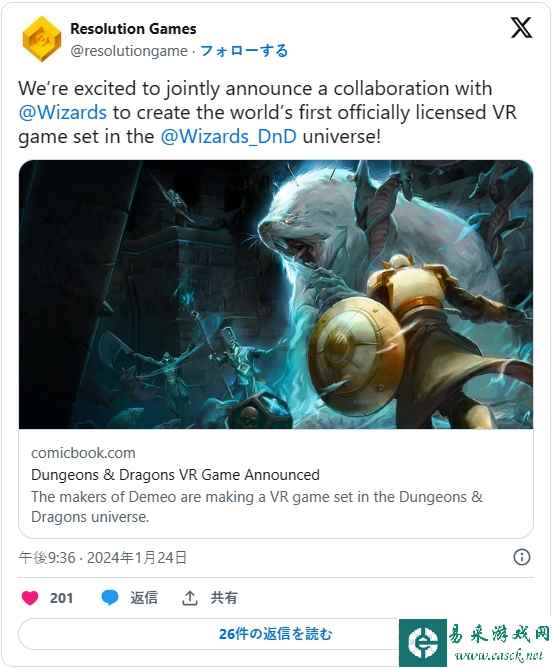The height and width of the screenshot is (668, 552).
Task: Open the tweet info circle icon
Action: point(522,557)
